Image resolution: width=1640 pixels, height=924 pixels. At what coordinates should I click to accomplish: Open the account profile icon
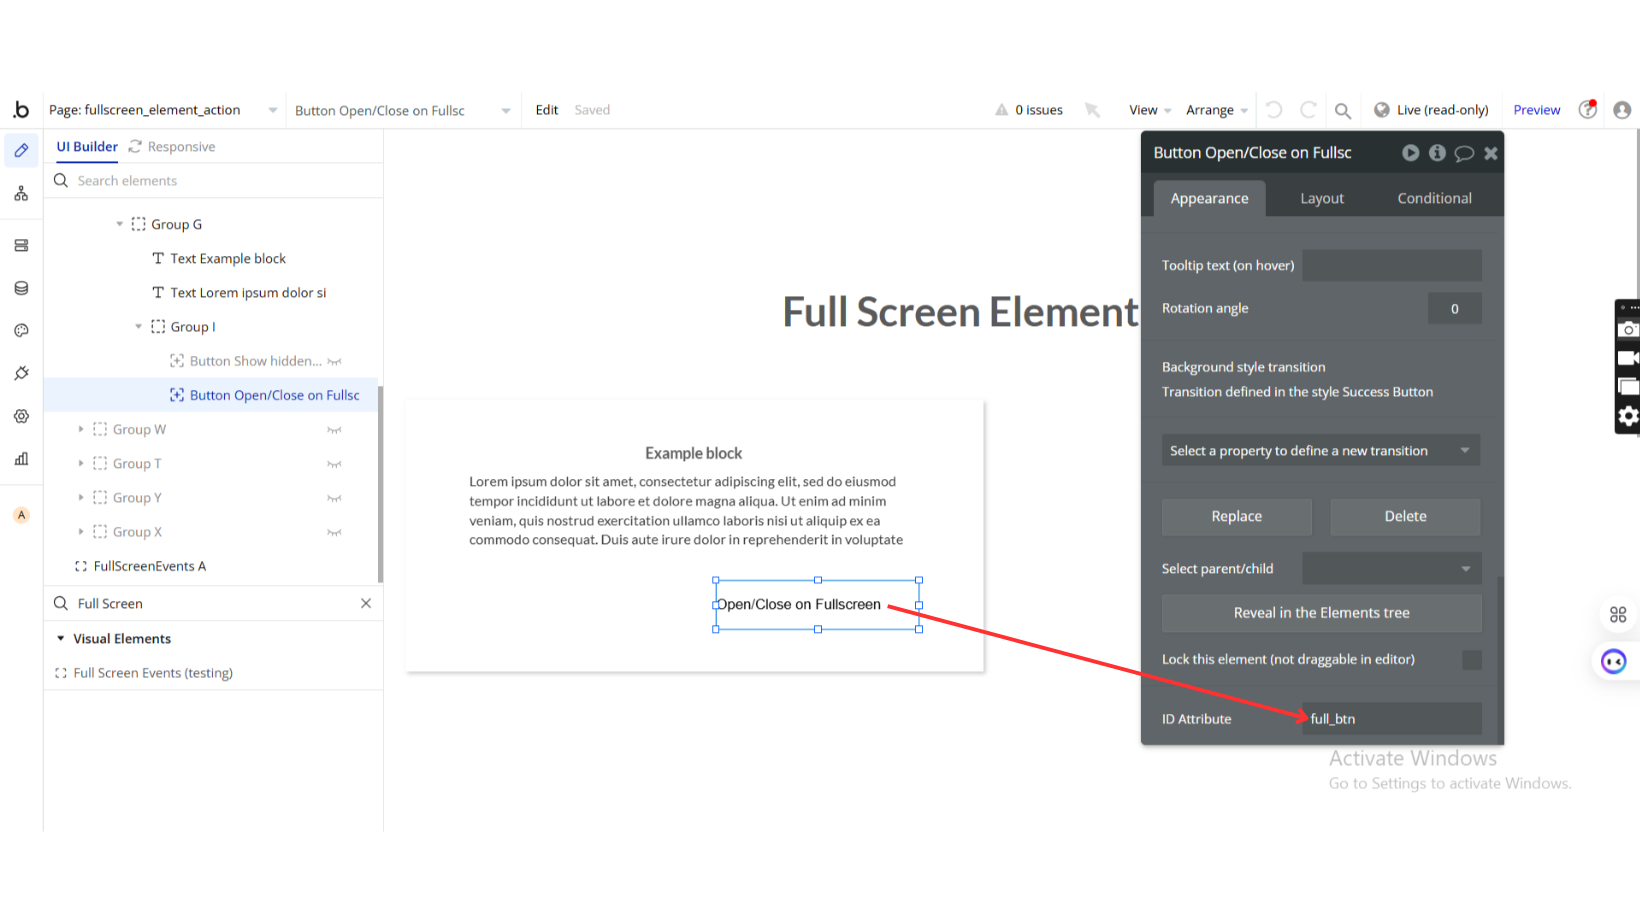[1622, 110]
